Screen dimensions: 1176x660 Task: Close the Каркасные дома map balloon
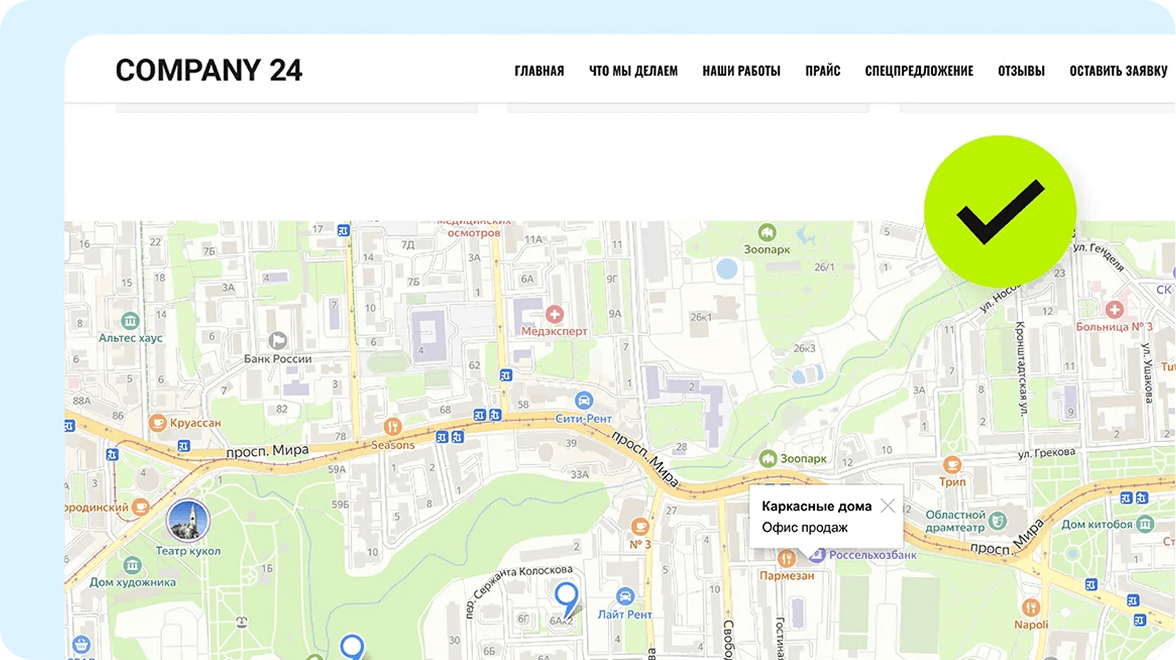(887, 506)
